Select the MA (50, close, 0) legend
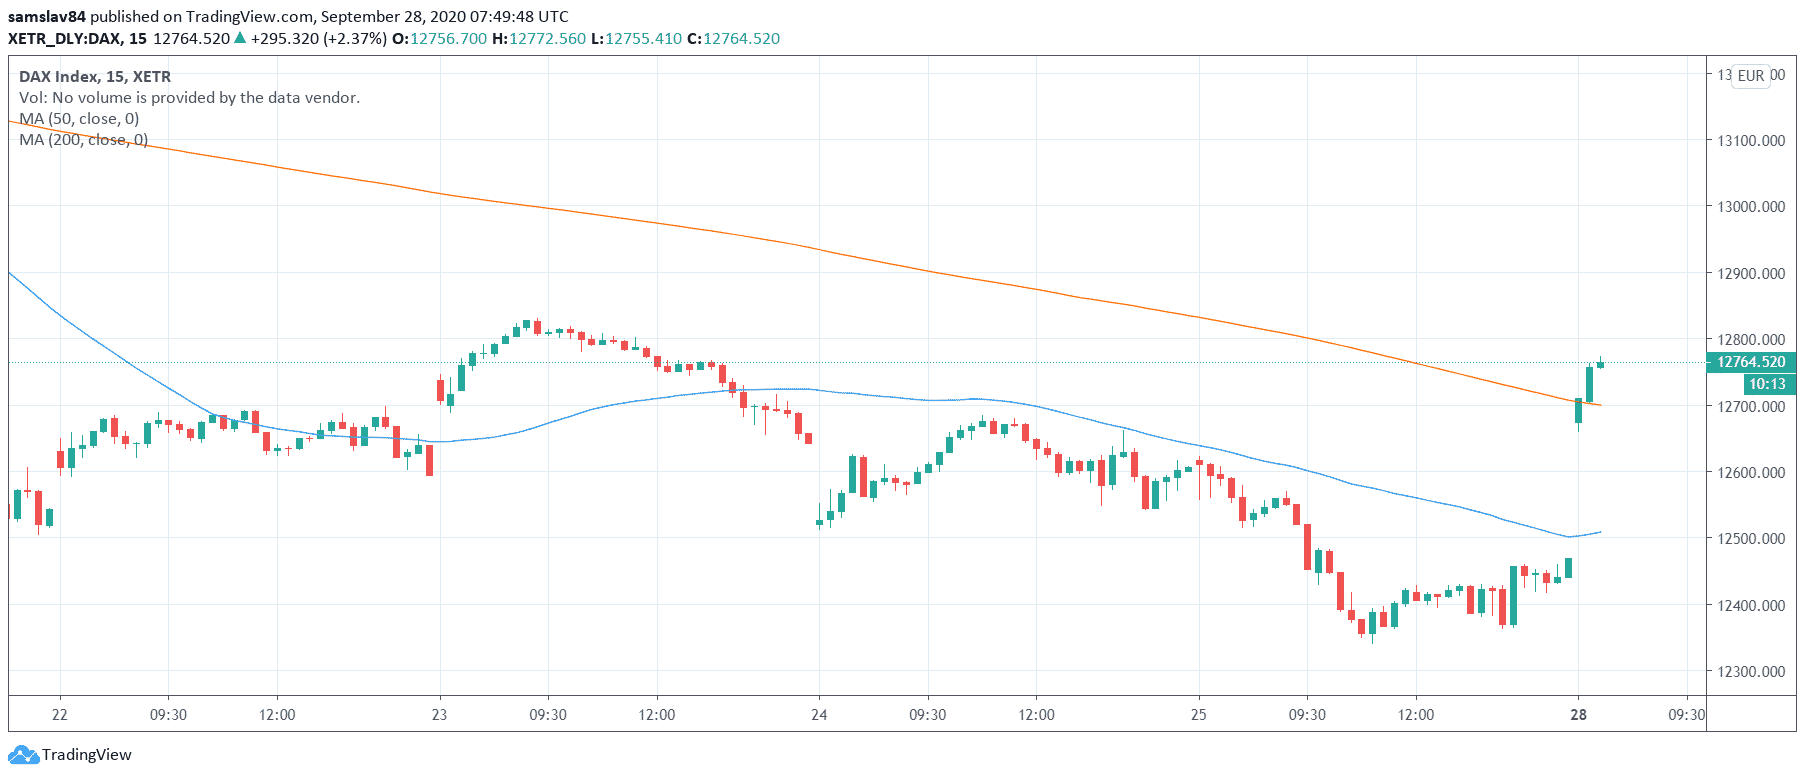 (x=79, y=118)
